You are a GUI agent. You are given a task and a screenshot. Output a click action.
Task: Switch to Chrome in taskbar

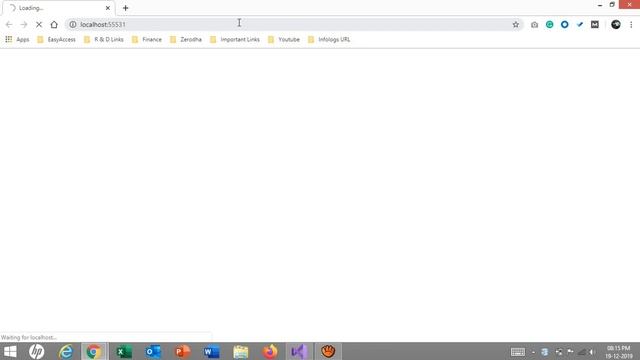(94, 351)
